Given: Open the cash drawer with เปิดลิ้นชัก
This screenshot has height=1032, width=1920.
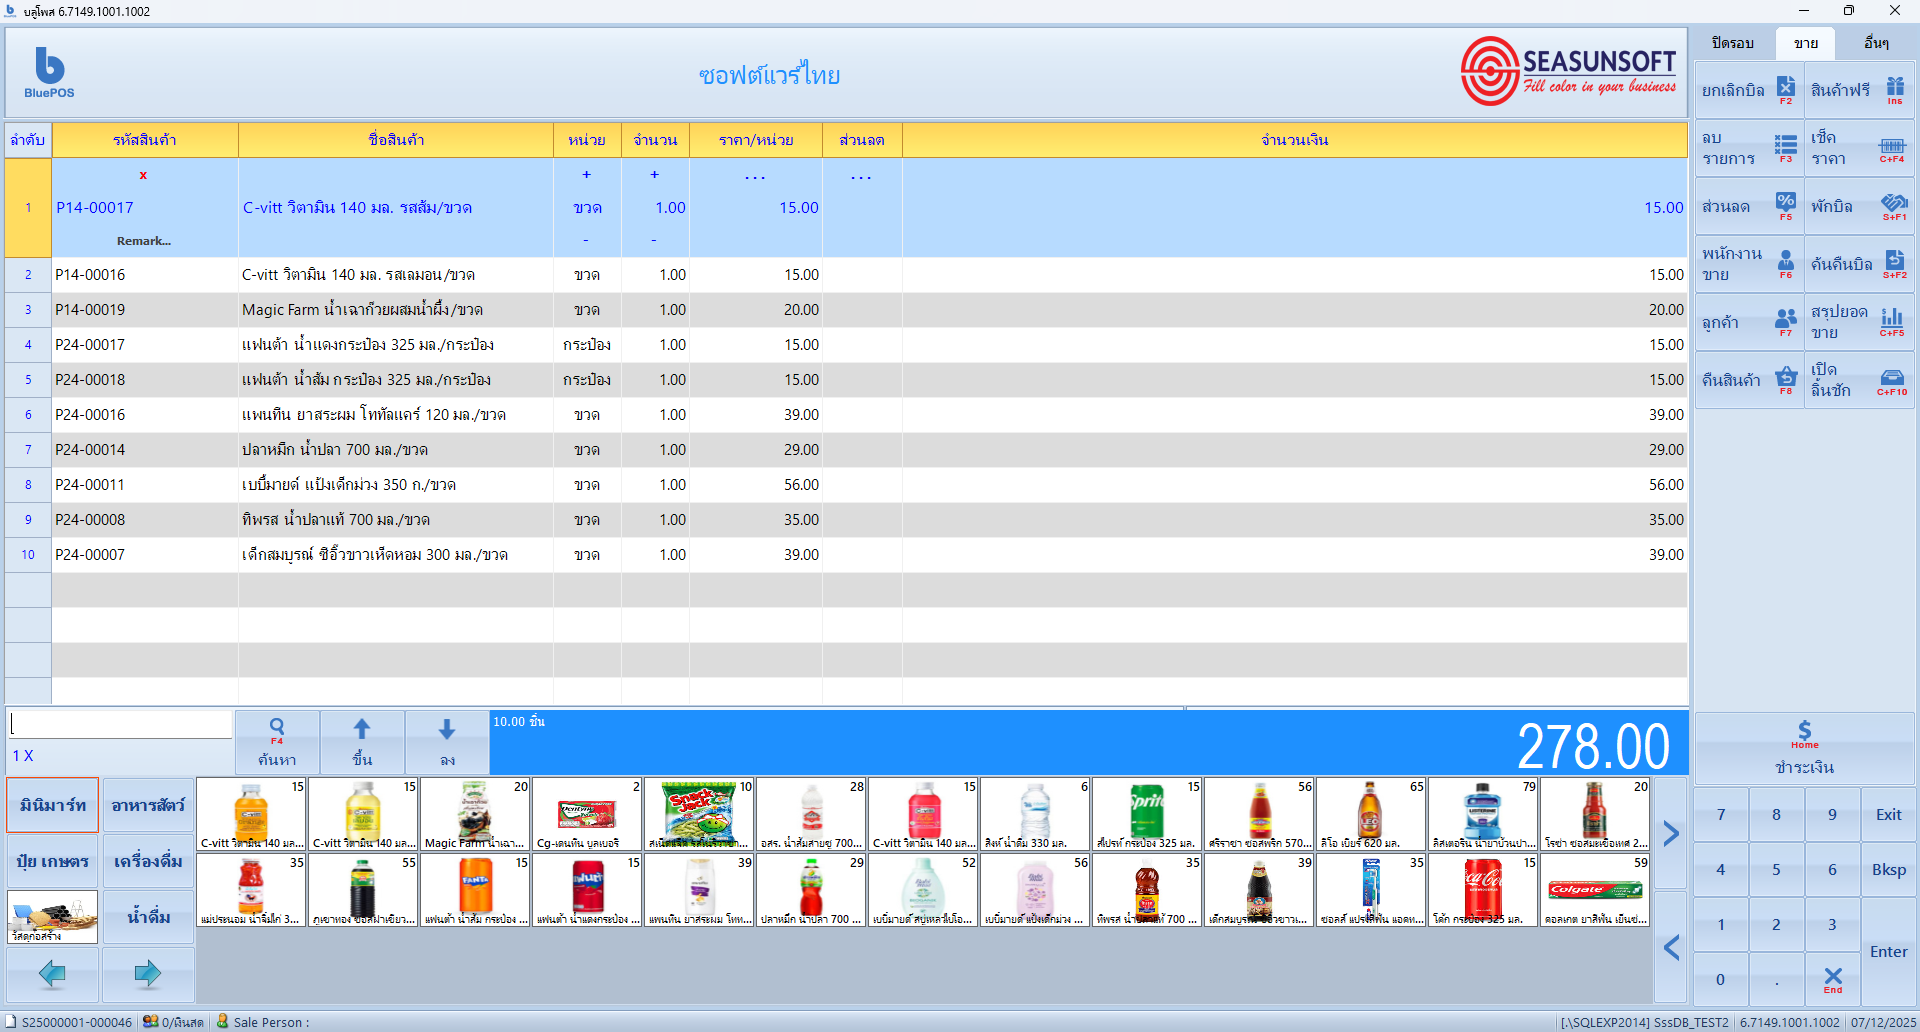Looking at the screenshot, I should [x=1858, y=380].
